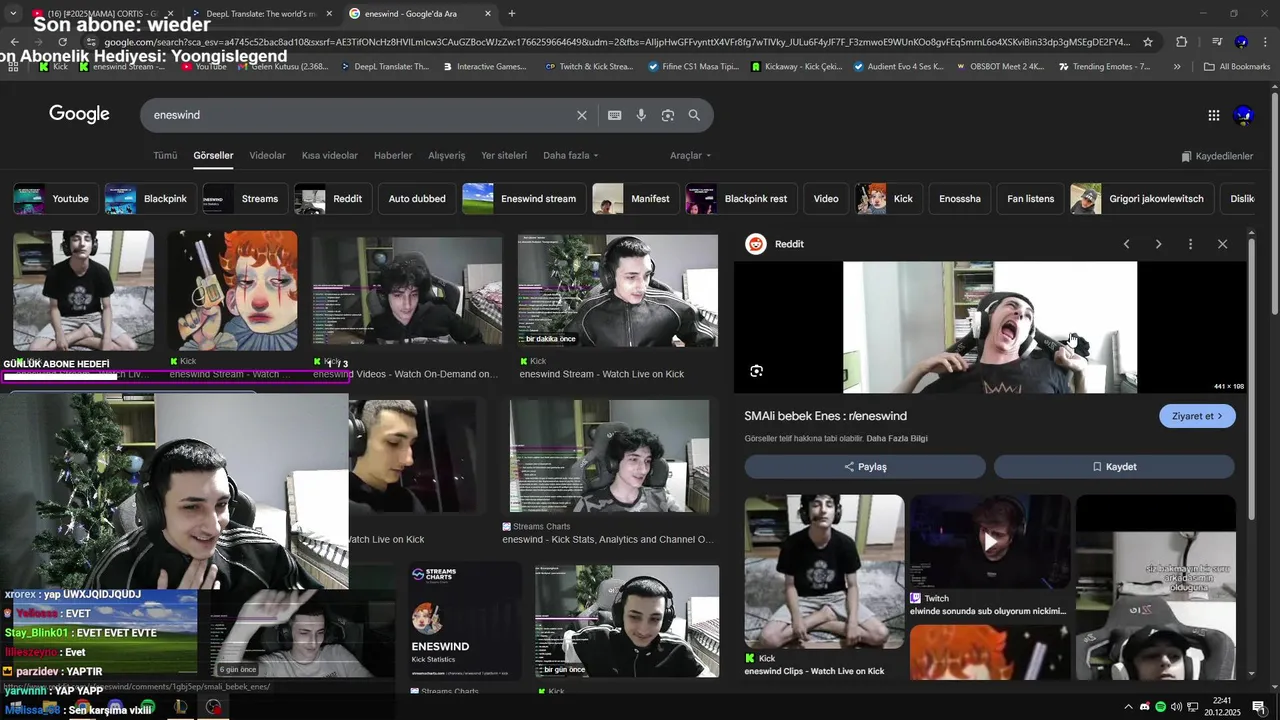Filter images by the Streams chip
1280x720 pixels.
click(245, 199)
